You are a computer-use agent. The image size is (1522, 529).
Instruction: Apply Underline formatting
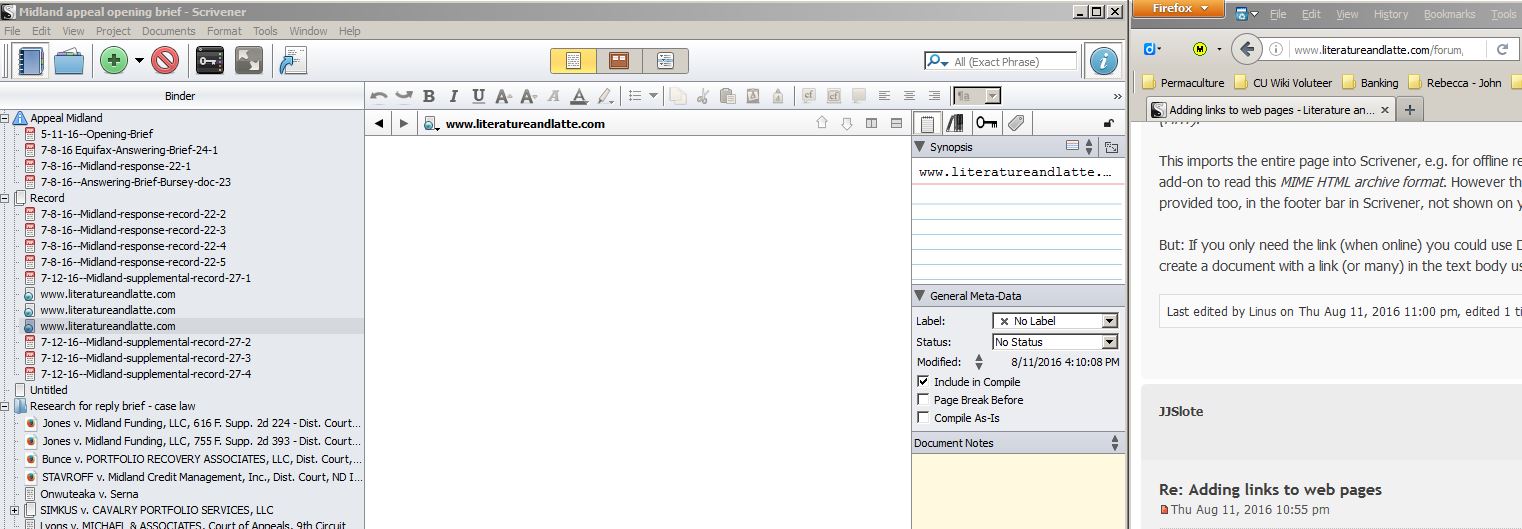point(478,96)
